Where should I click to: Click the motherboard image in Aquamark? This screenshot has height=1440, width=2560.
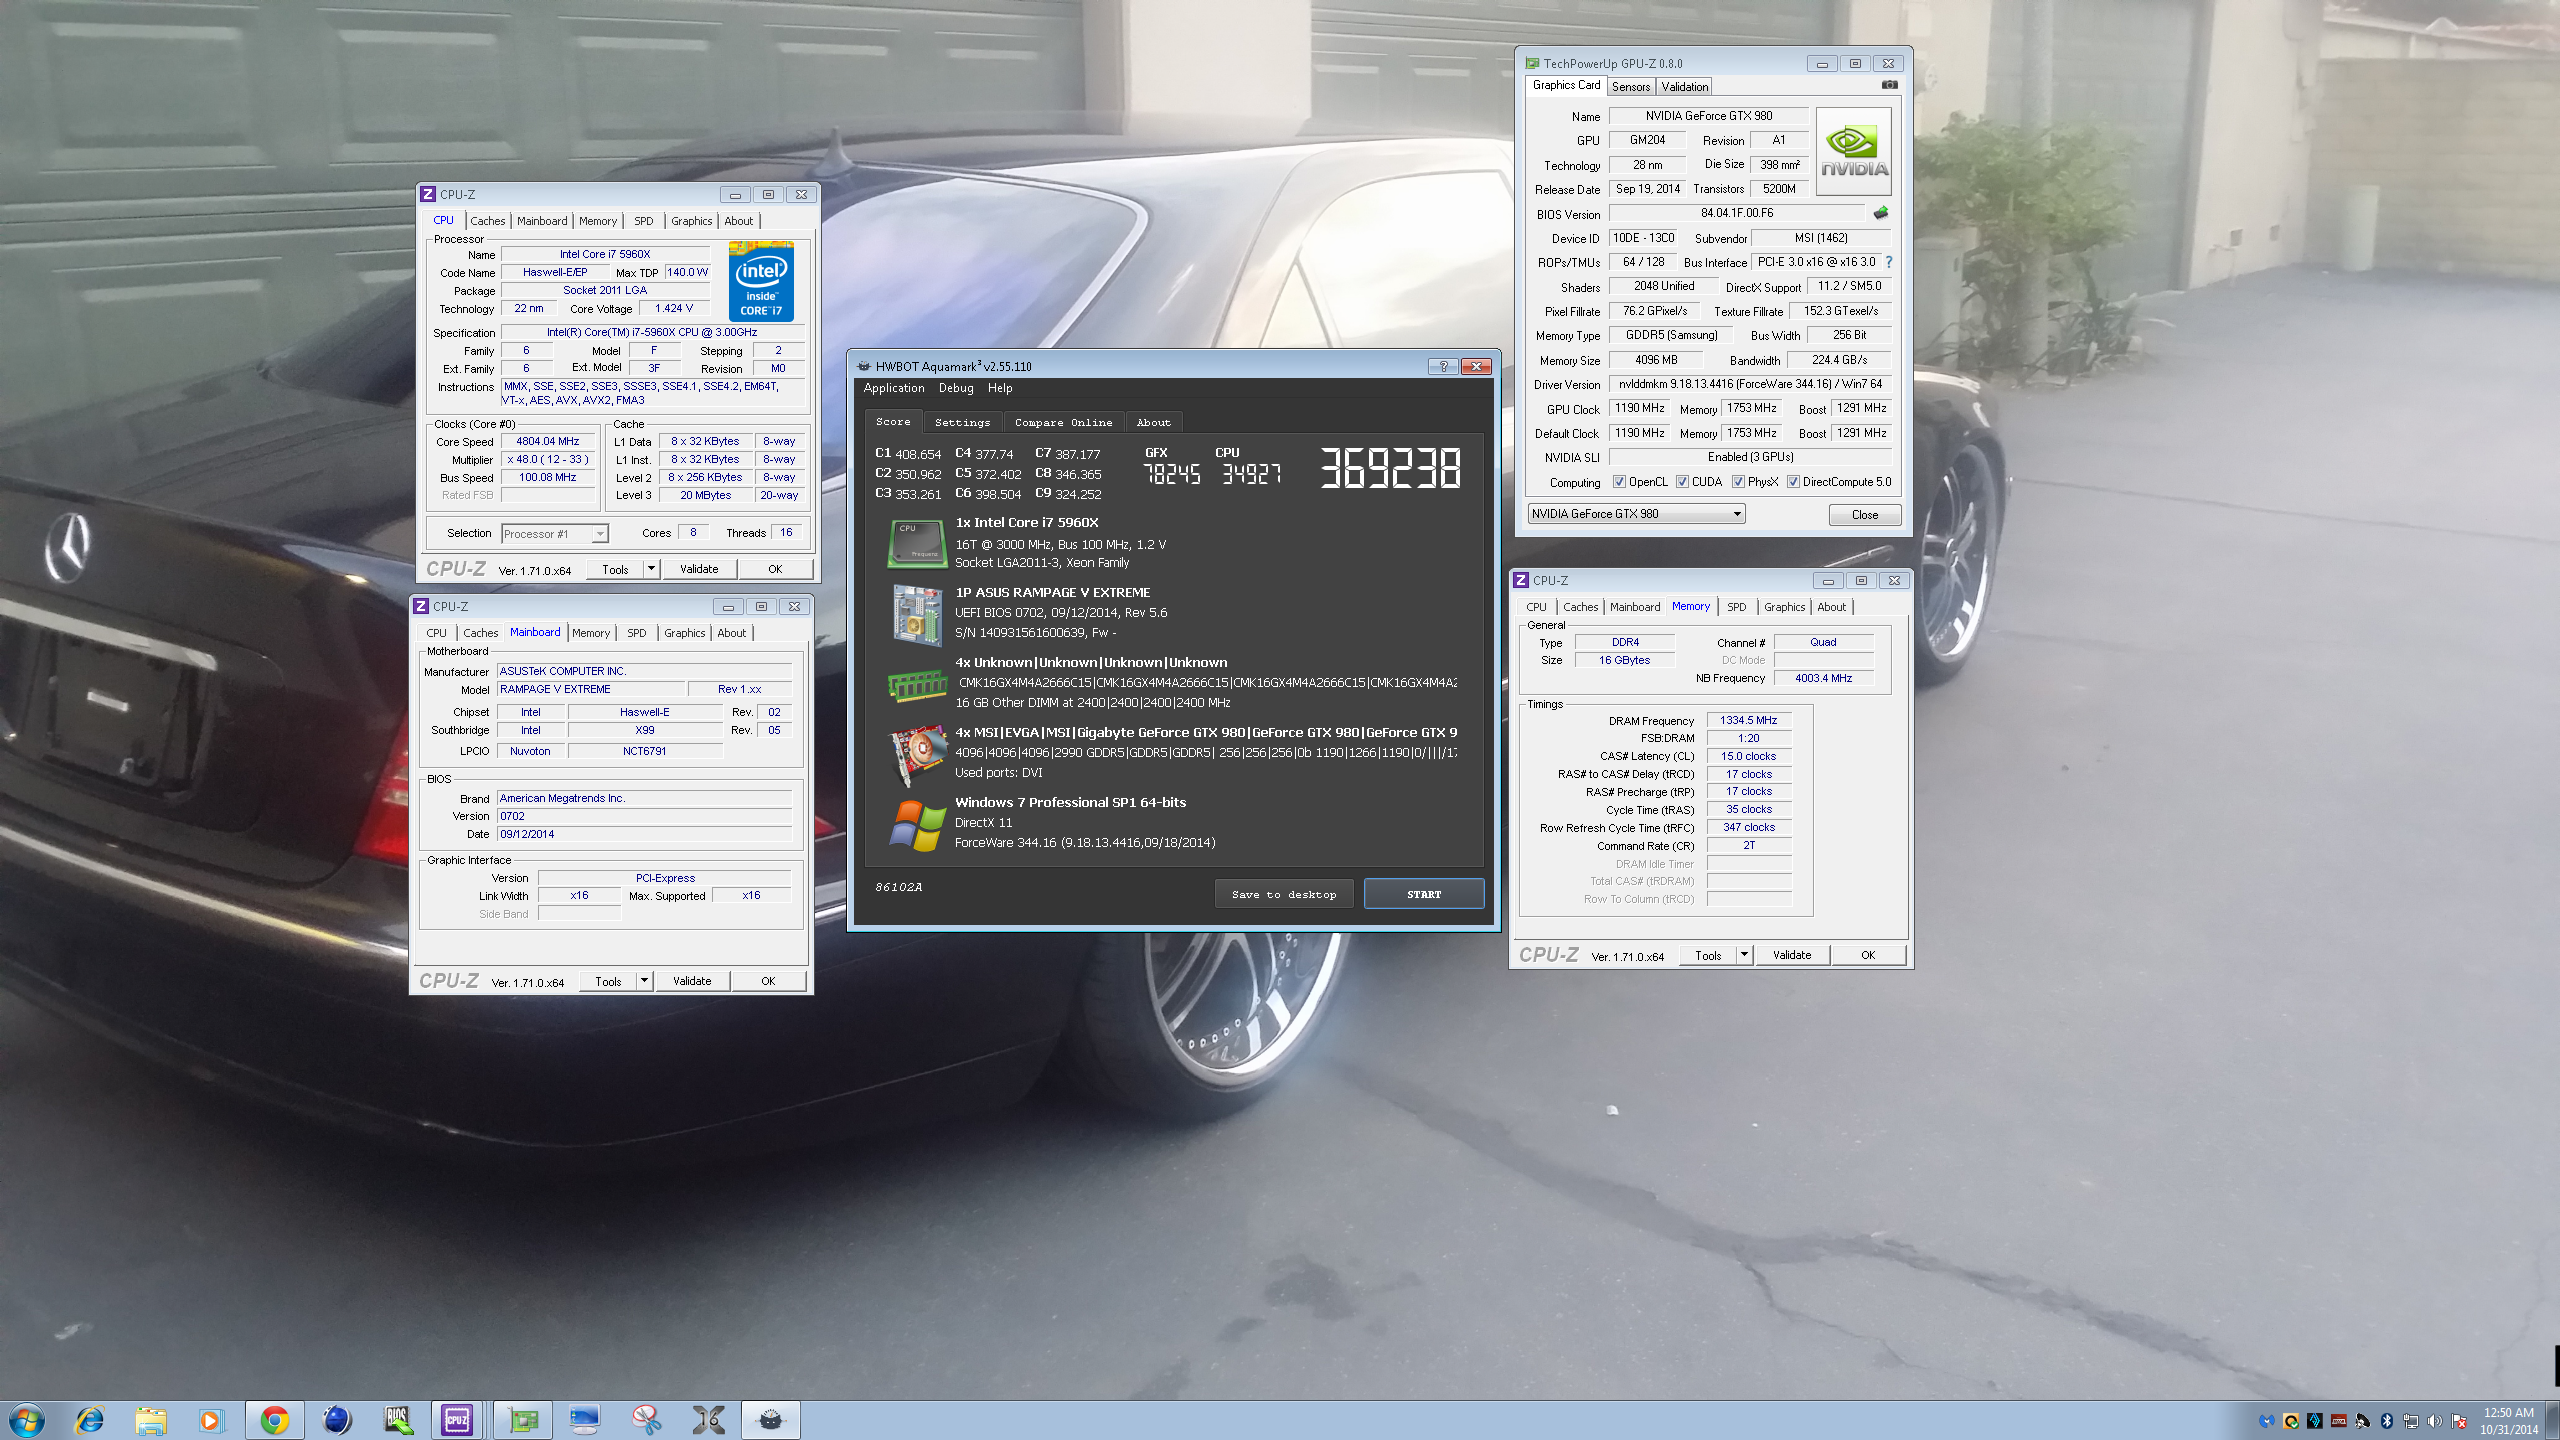click(x=917, y=614)
